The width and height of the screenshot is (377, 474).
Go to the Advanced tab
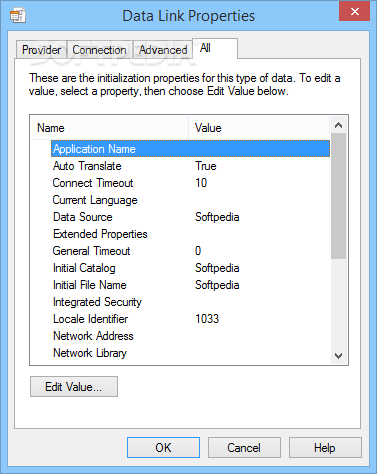click(163, 50)
